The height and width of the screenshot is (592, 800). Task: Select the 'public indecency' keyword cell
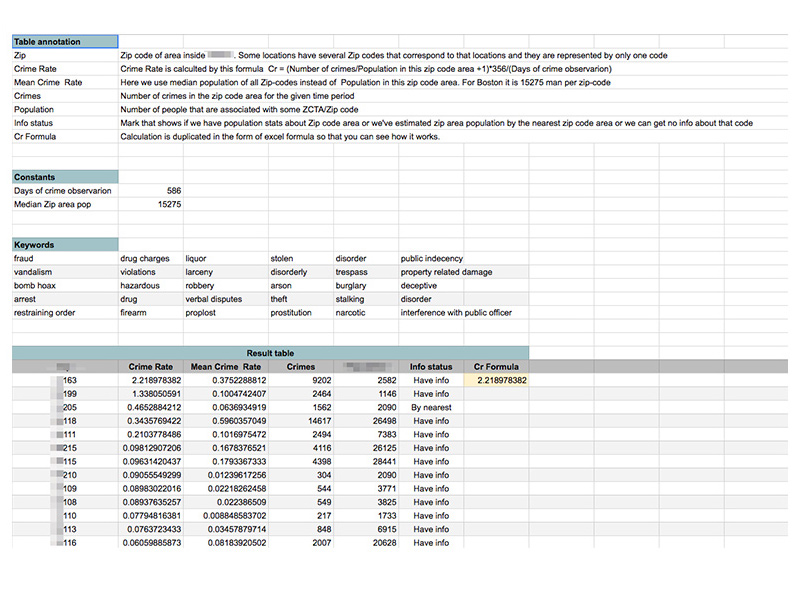(432, 259)
